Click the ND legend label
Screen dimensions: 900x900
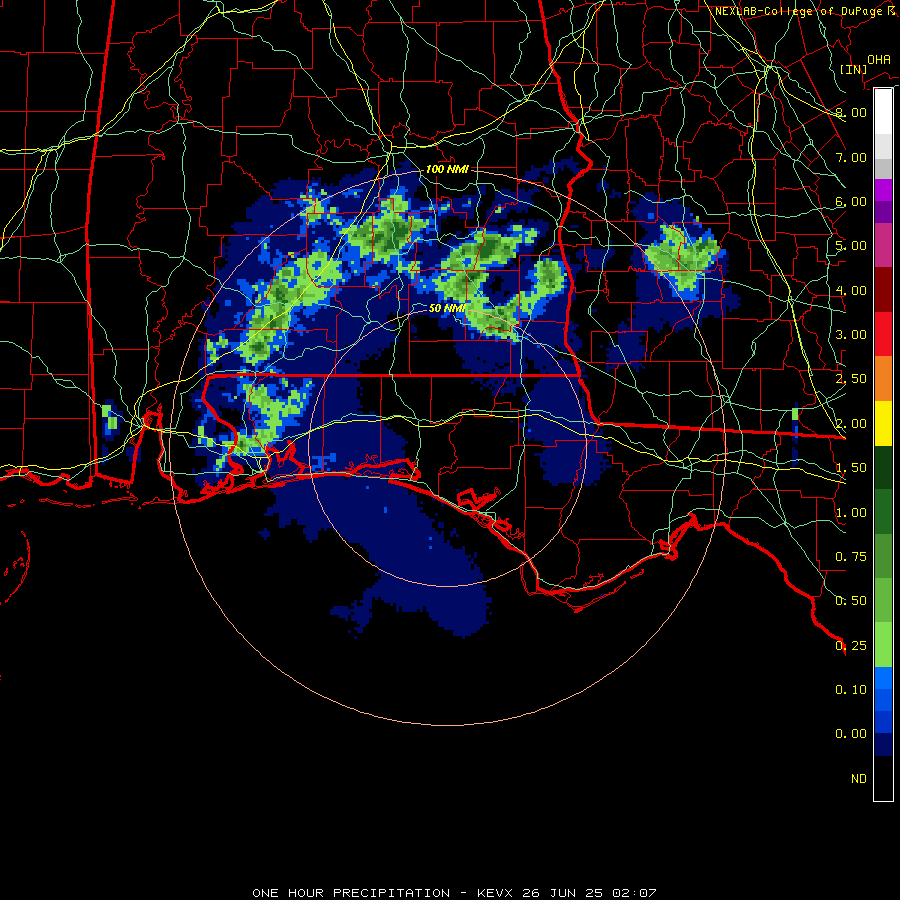pyautogui.click(x=859, y=779)
